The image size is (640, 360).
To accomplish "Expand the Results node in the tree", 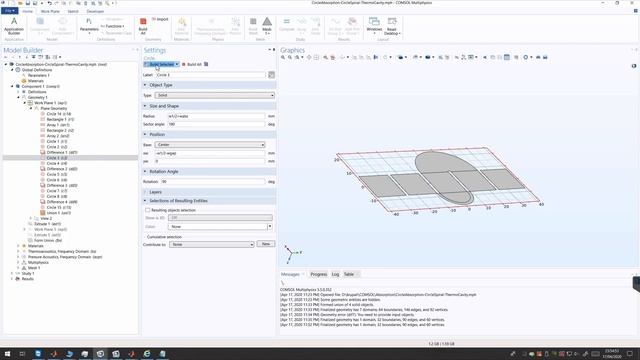I will coord(12,279).
